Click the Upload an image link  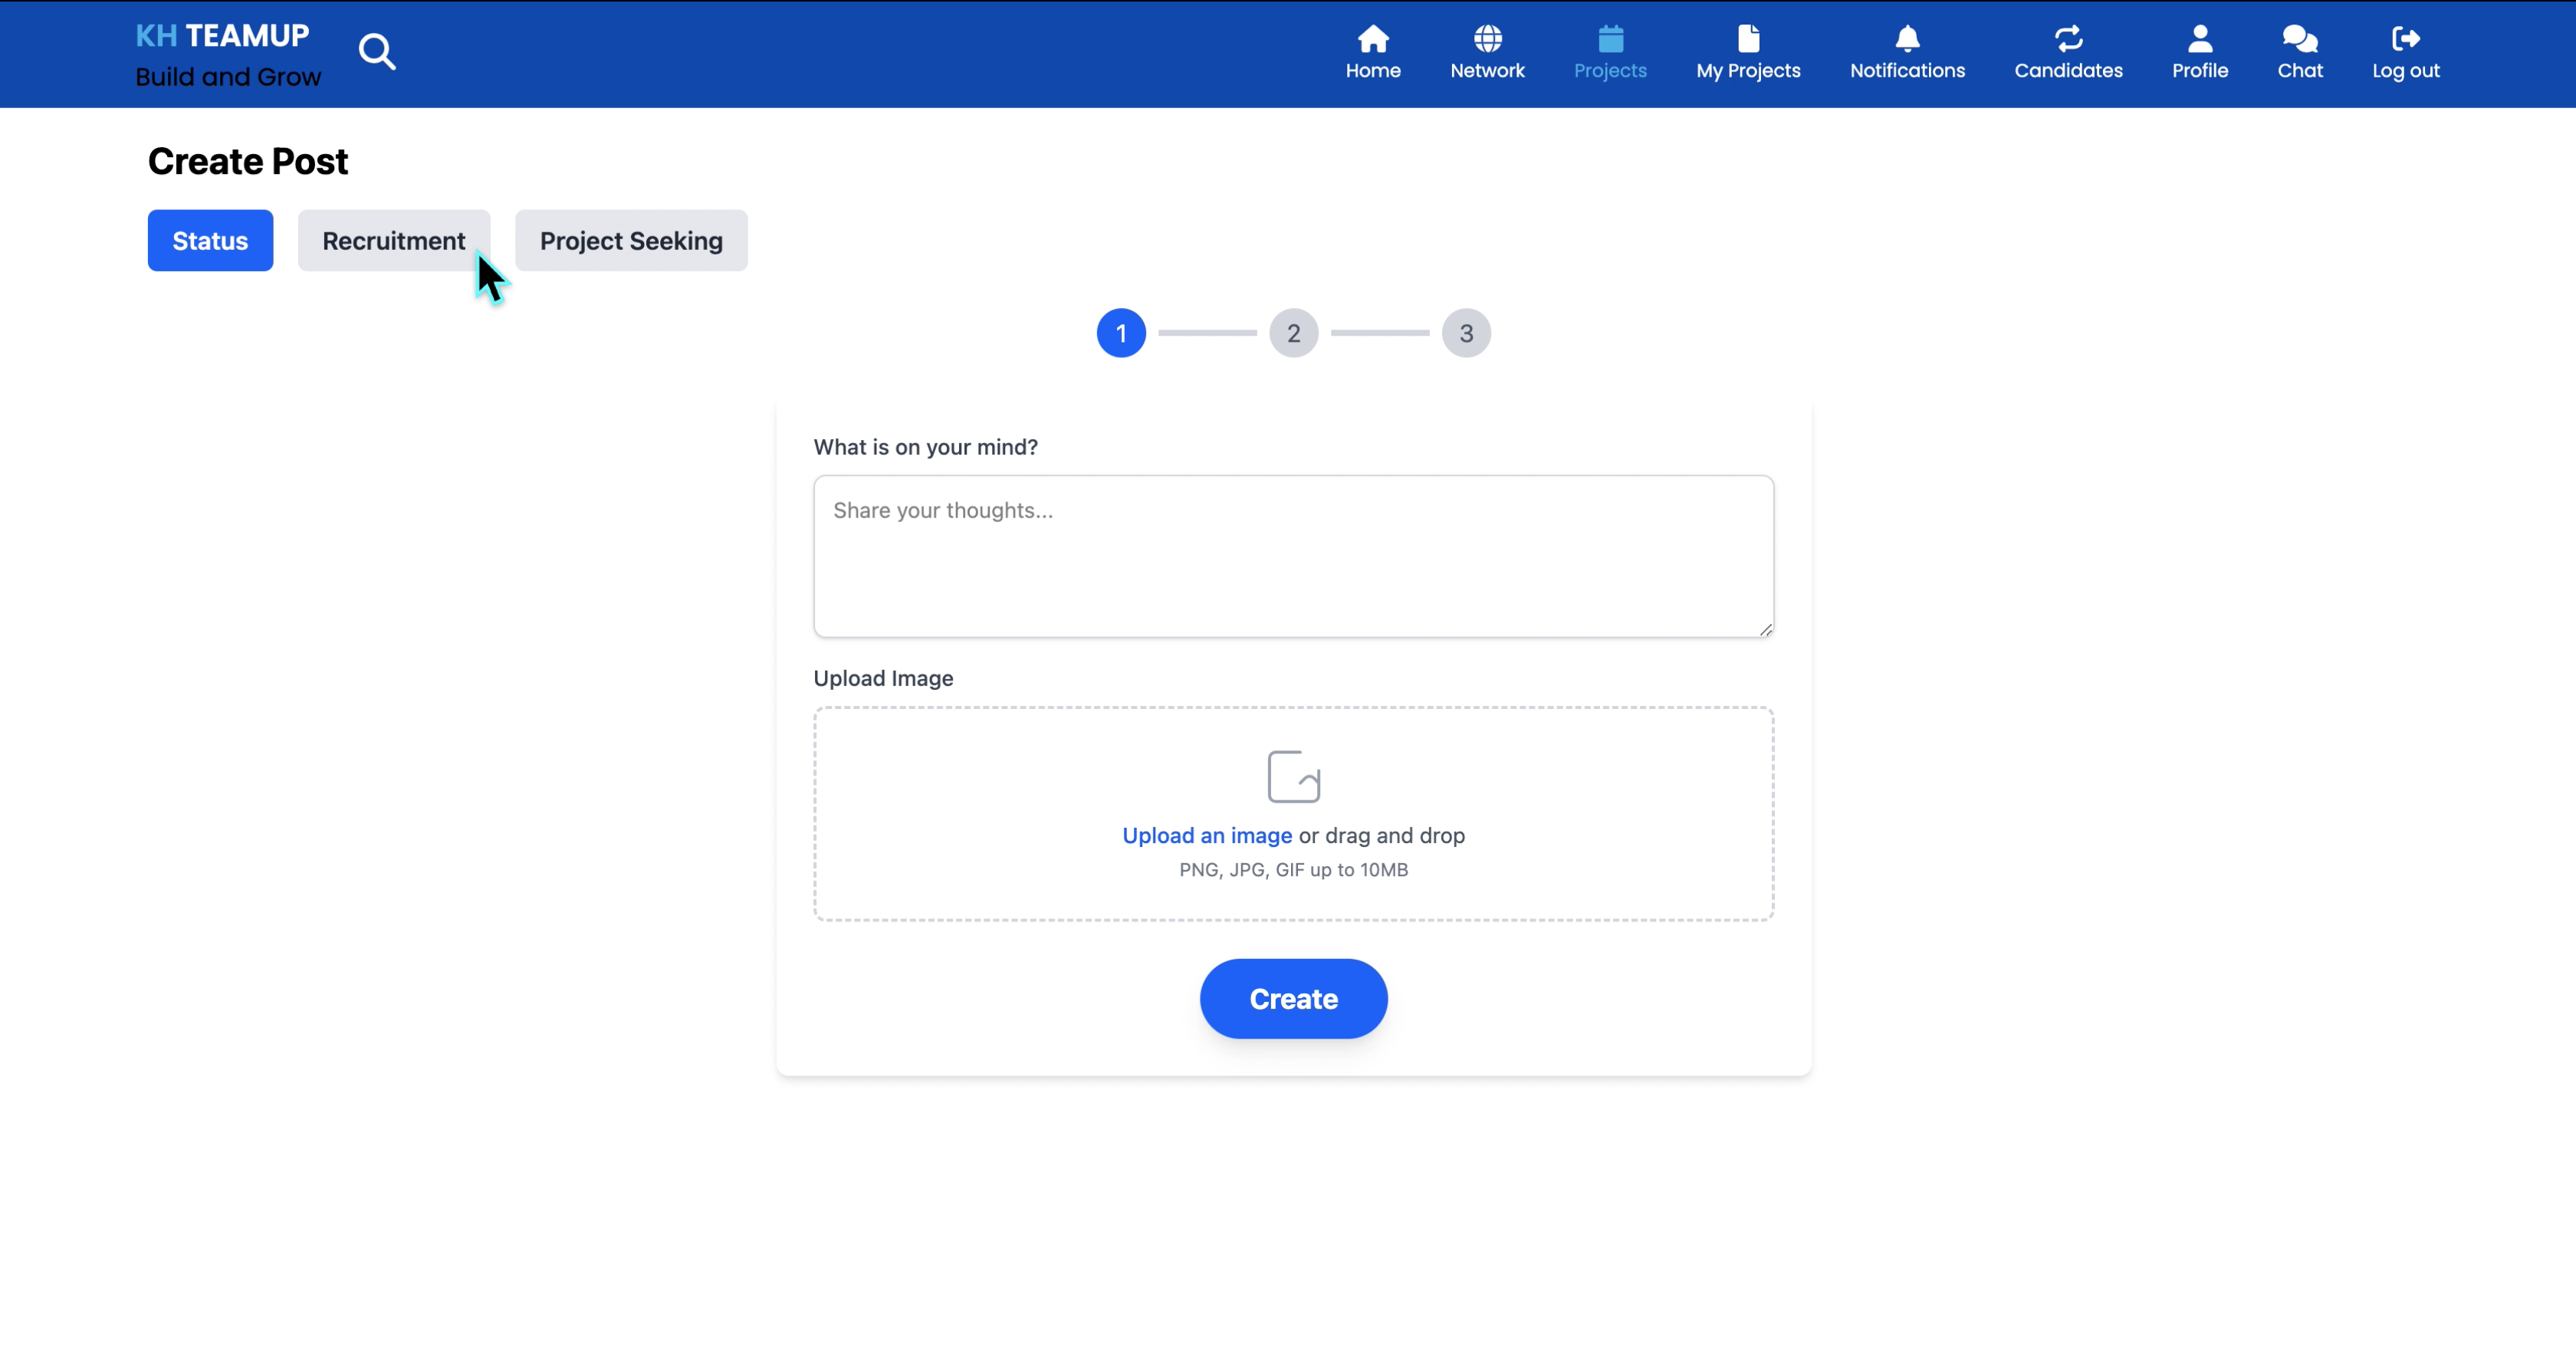tap(1206, 835)
